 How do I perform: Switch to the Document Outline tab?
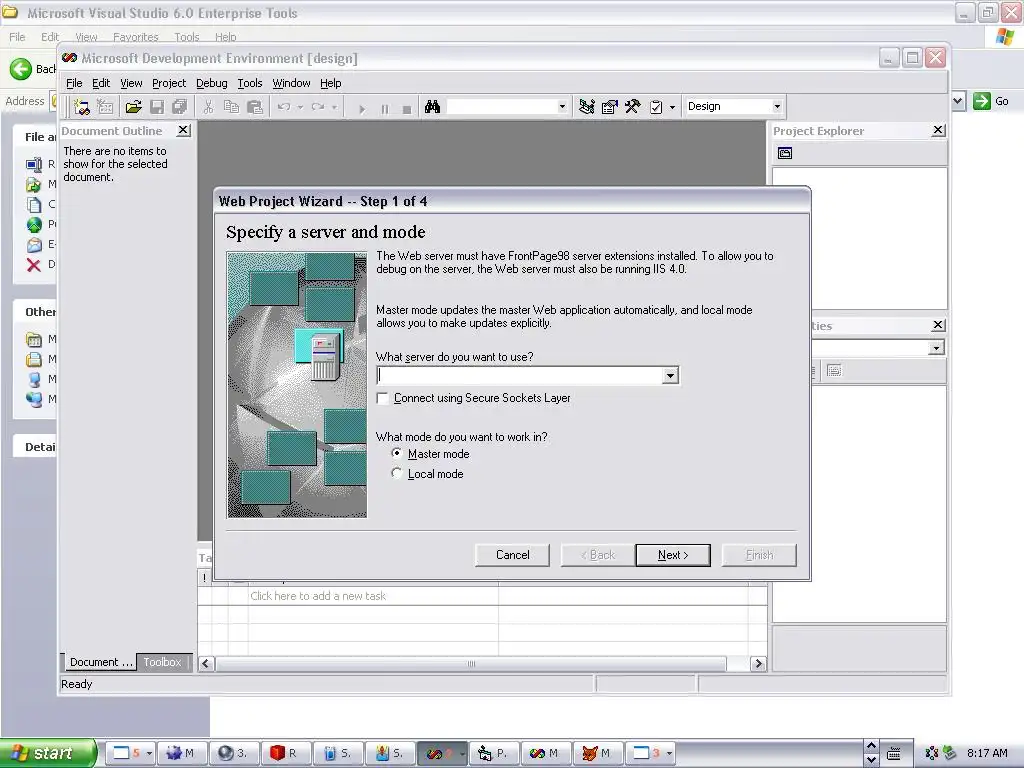(x=101, y=662)
